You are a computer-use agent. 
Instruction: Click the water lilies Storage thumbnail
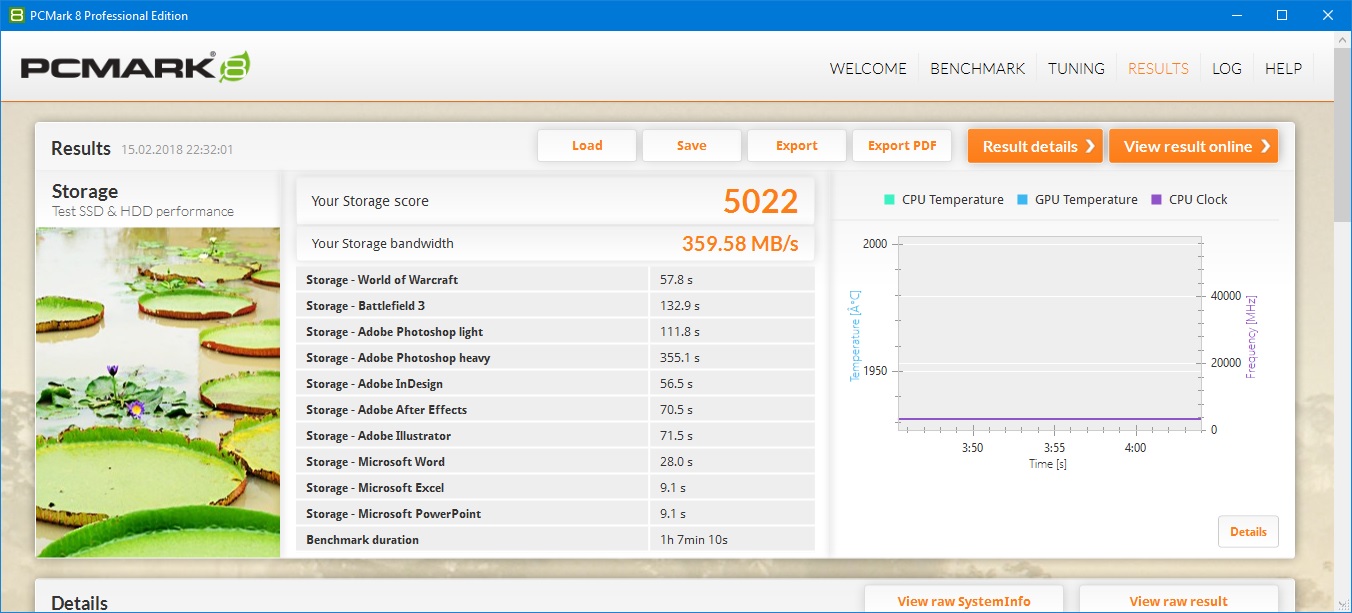[x=158, y=392]
